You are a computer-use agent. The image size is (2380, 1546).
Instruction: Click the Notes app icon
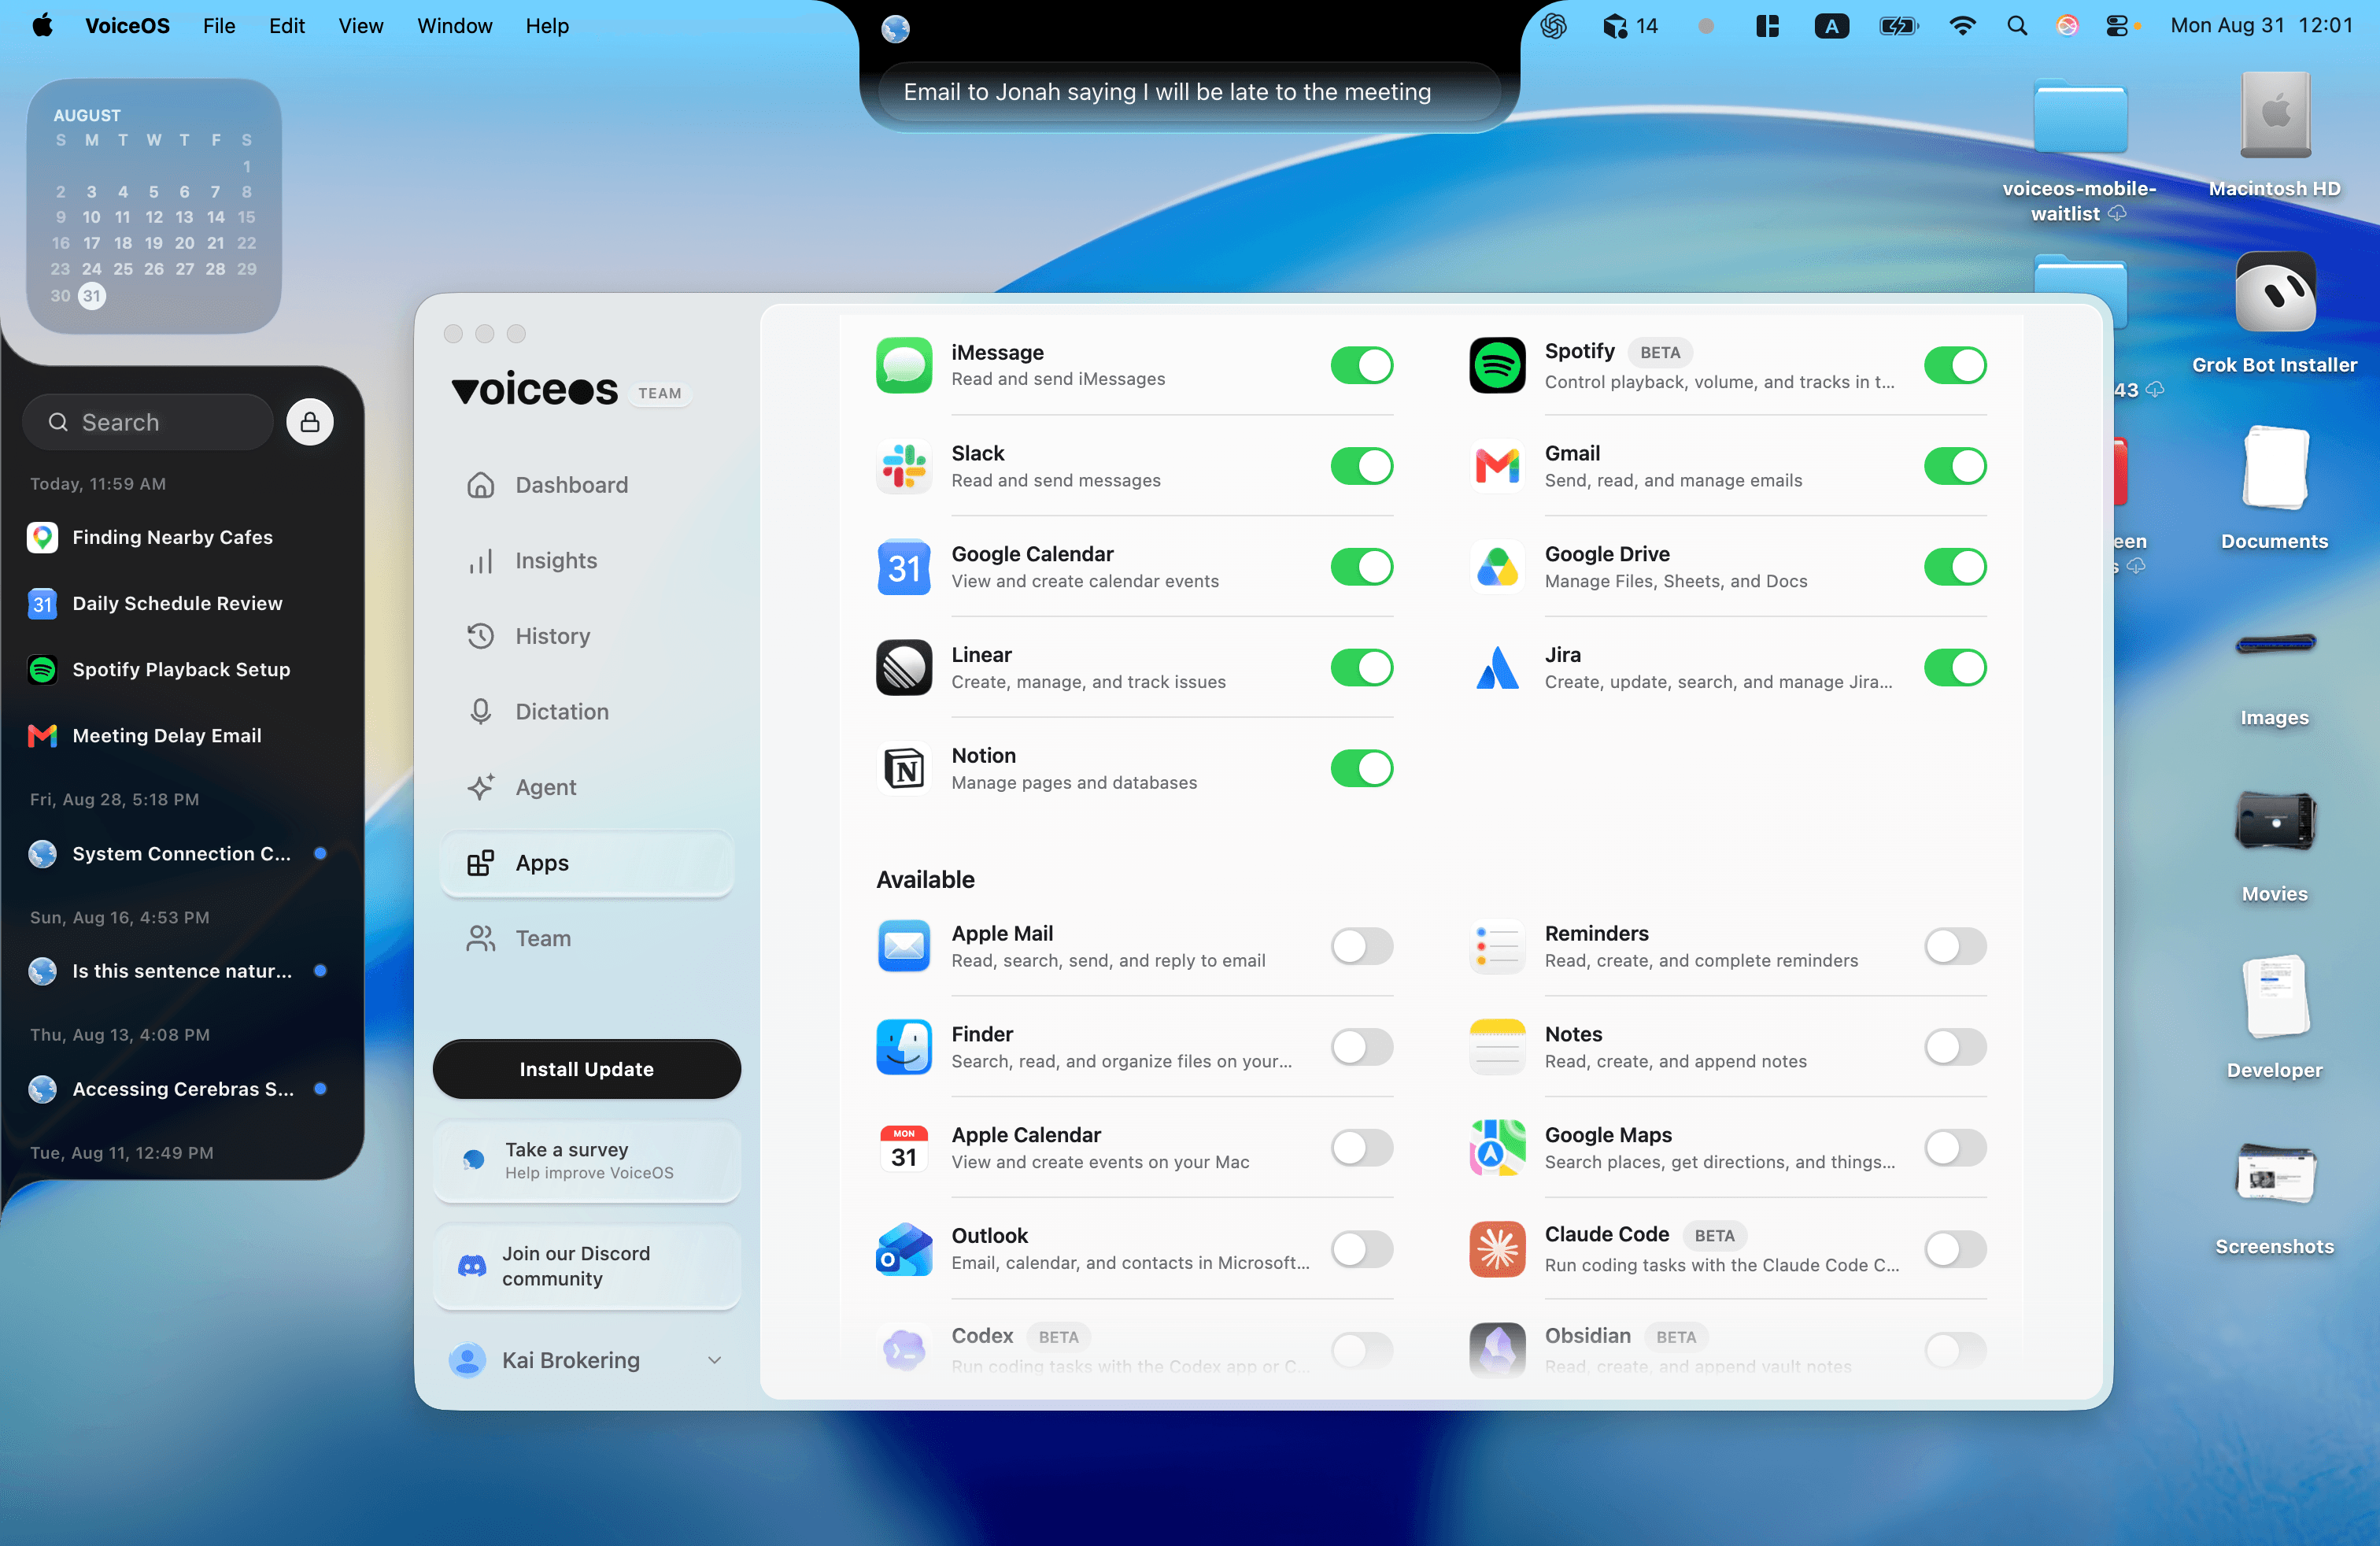(x=1497, y=1047)
